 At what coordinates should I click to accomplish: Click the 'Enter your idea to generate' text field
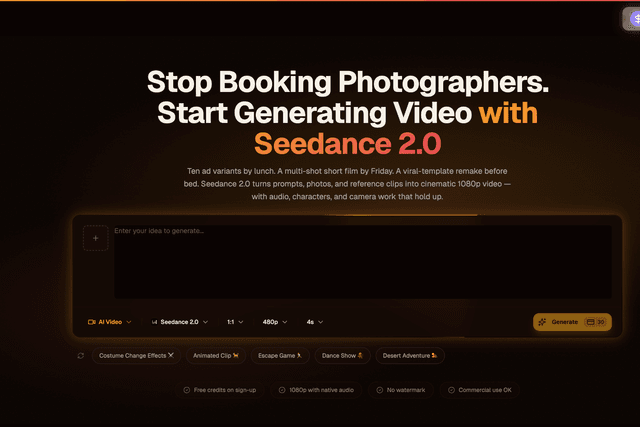[362, 262]
